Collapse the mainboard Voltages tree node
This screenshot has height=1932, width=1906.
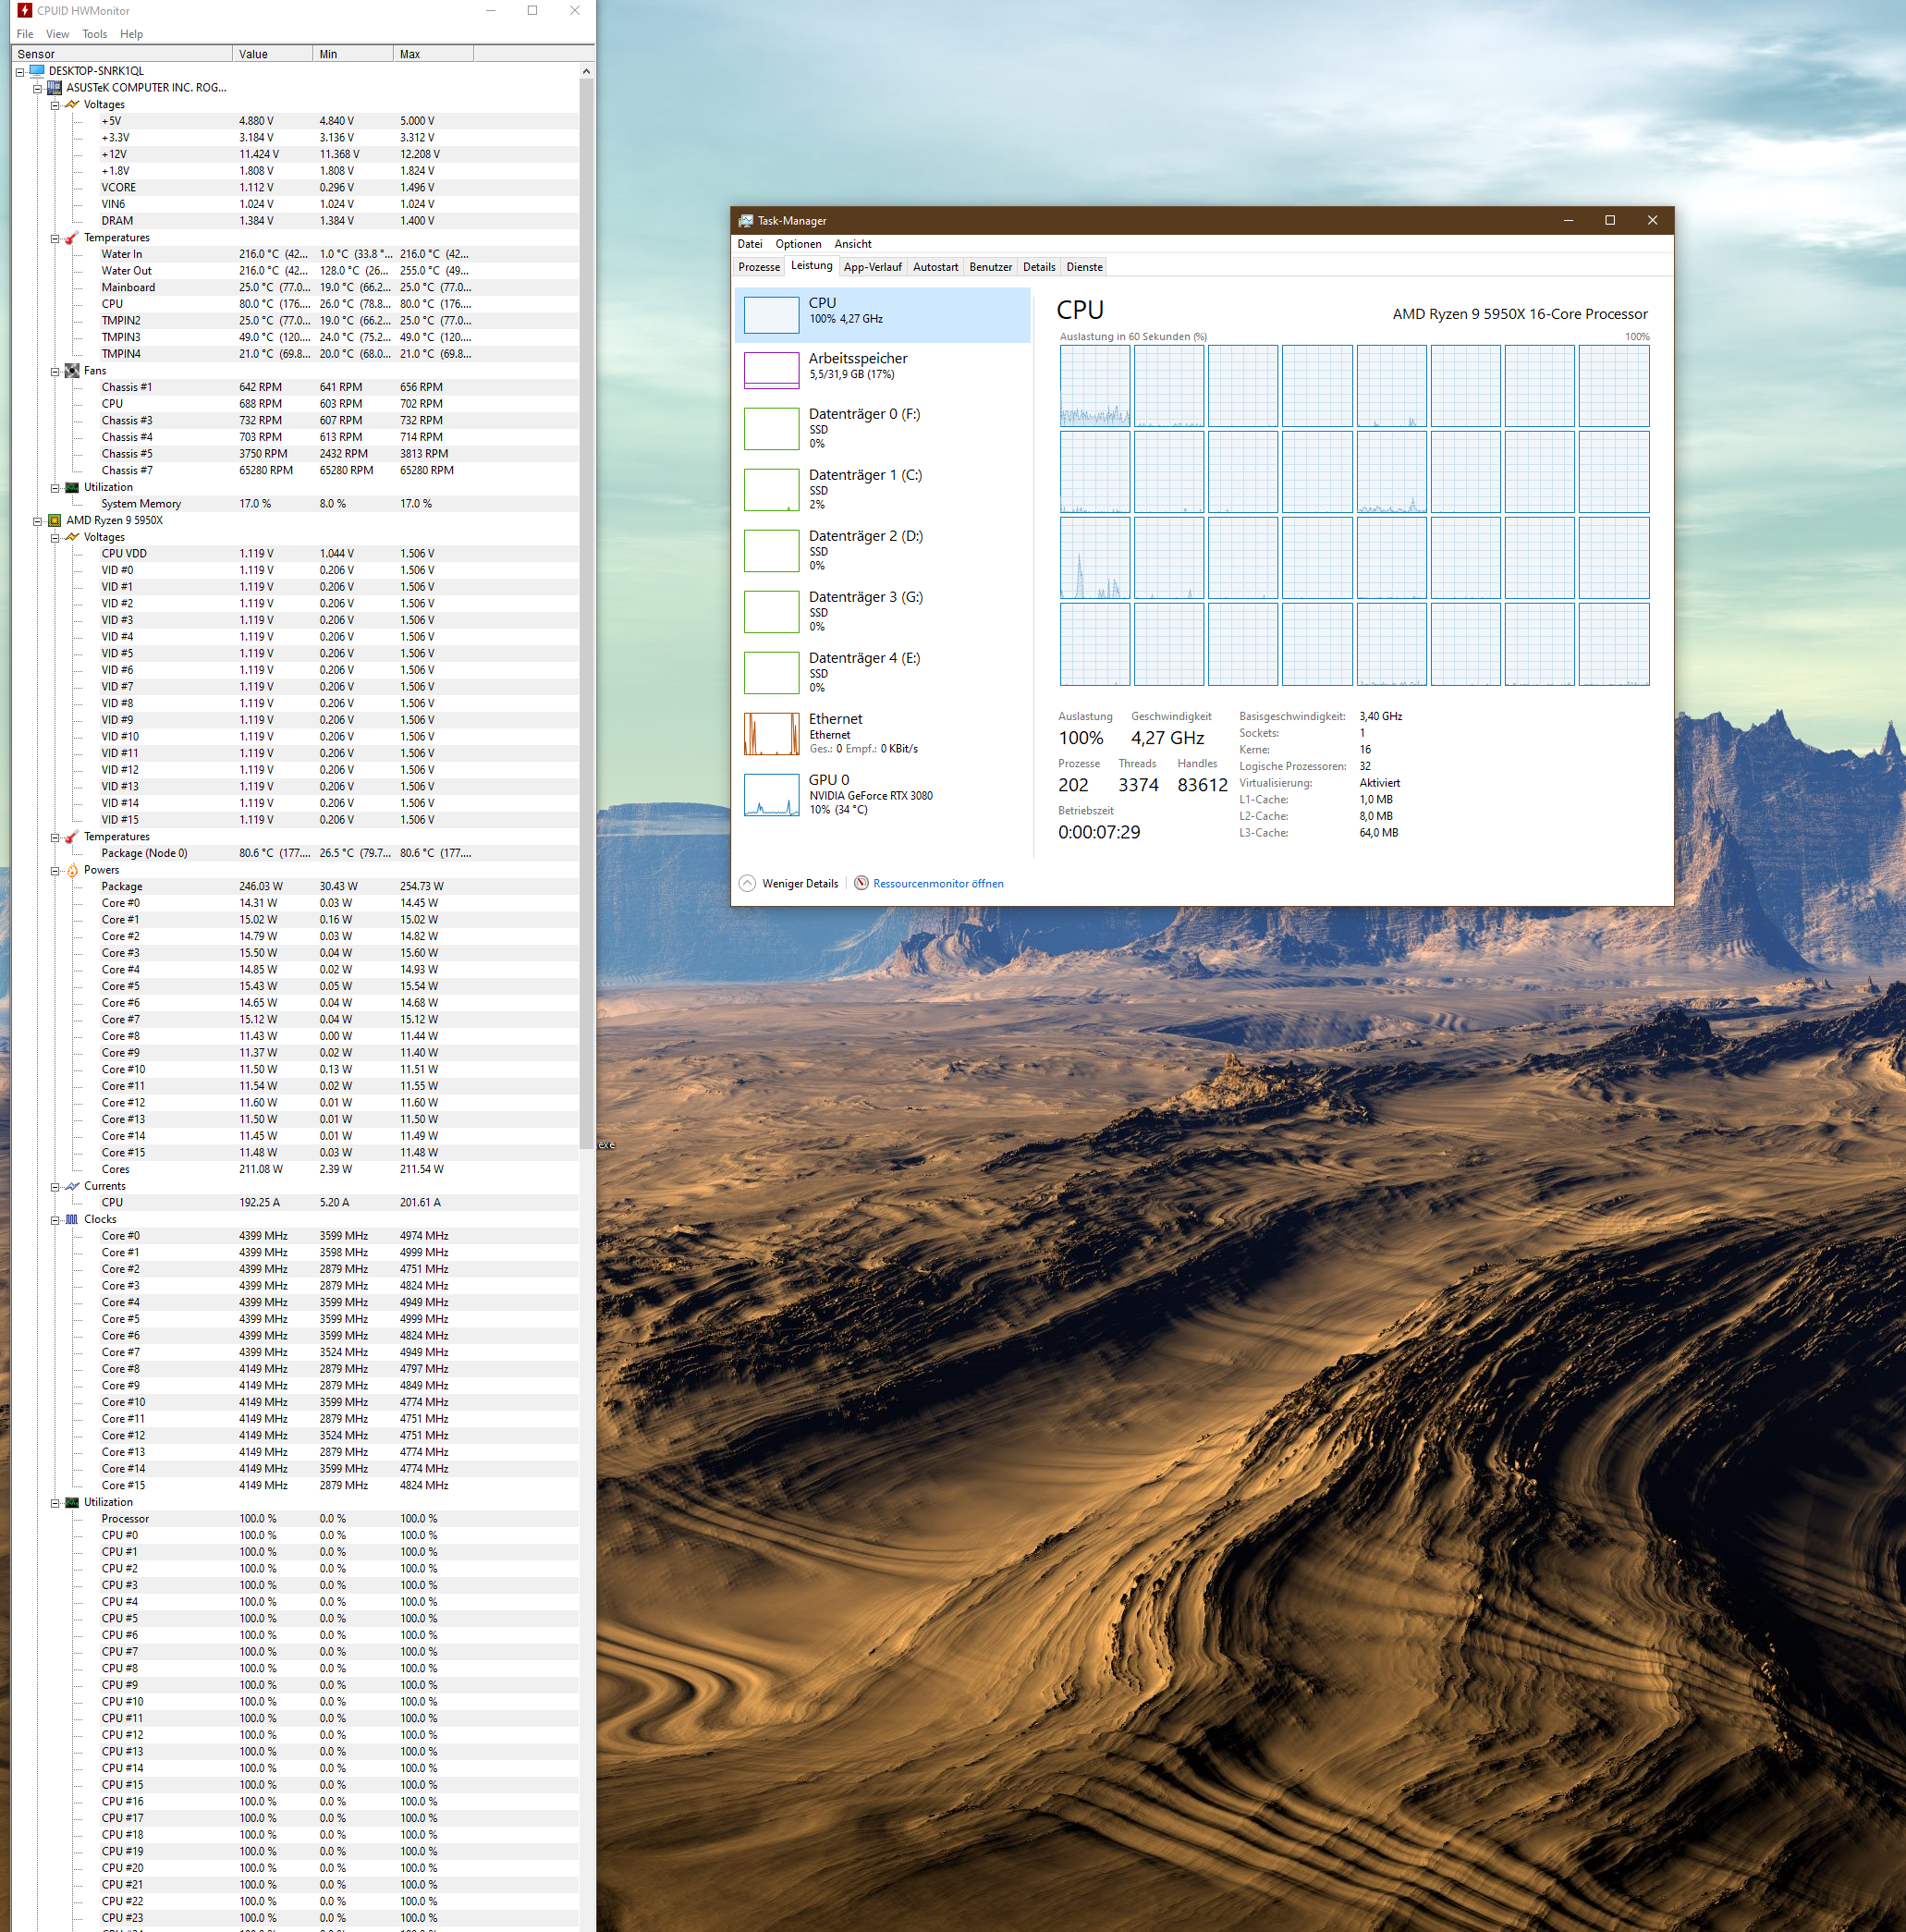(x=55, y=105)
